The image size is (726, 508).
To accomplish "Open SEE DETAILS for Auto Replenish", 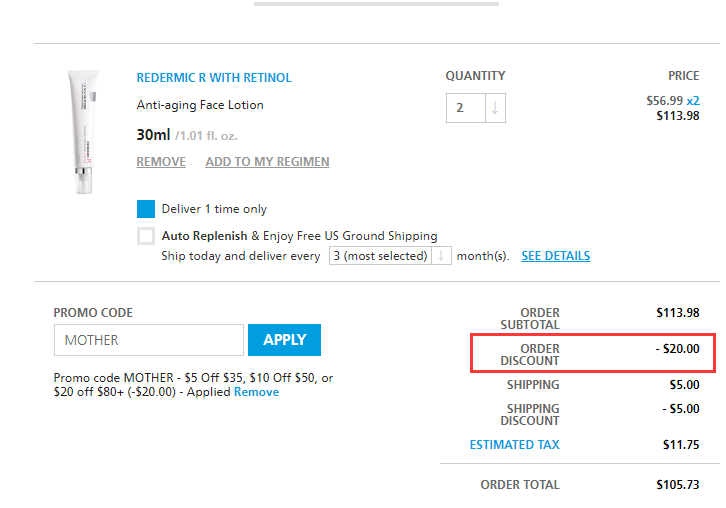I will (x=555, y=256).
